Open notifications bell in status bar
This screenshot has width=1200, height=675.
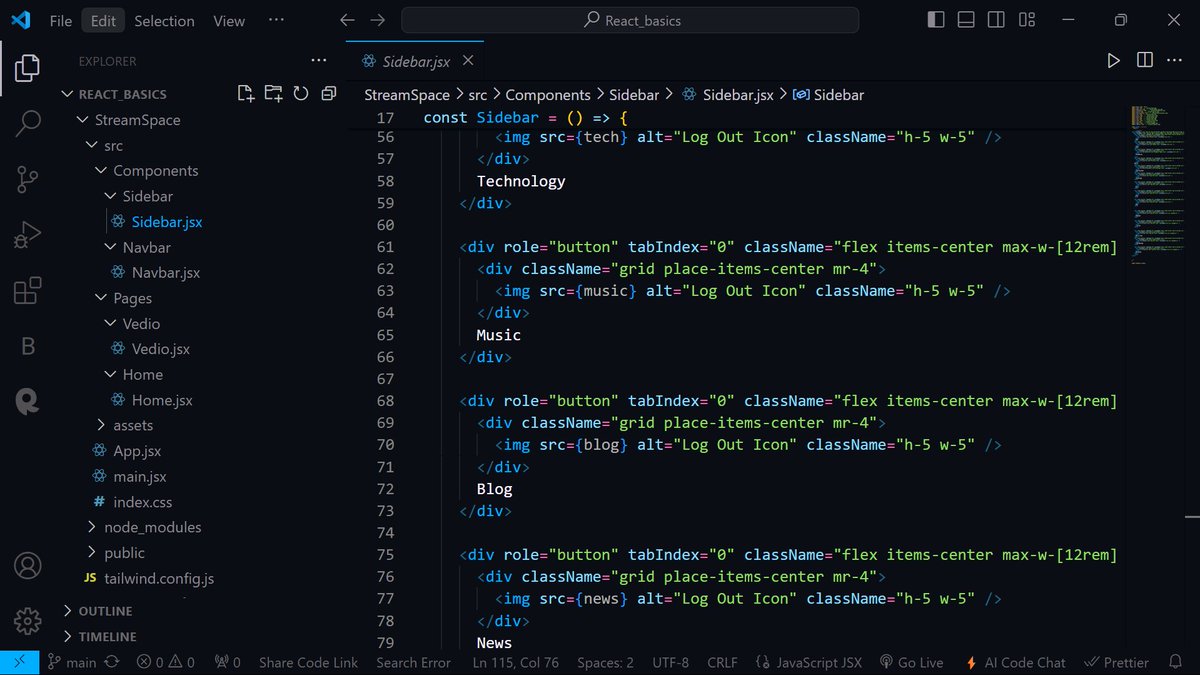1174,662
